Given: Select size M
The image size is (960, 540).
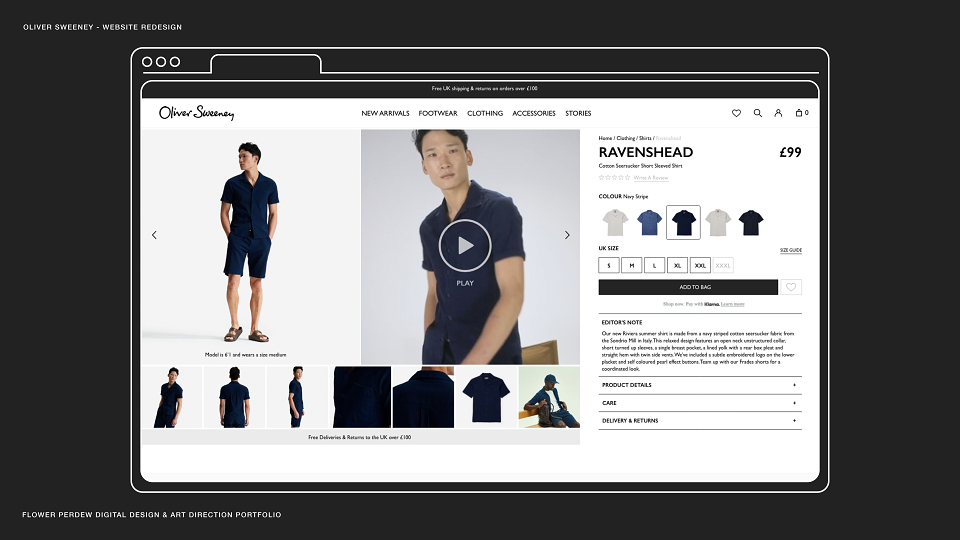Looking at the screenshot, I should (x=632, y=266).
